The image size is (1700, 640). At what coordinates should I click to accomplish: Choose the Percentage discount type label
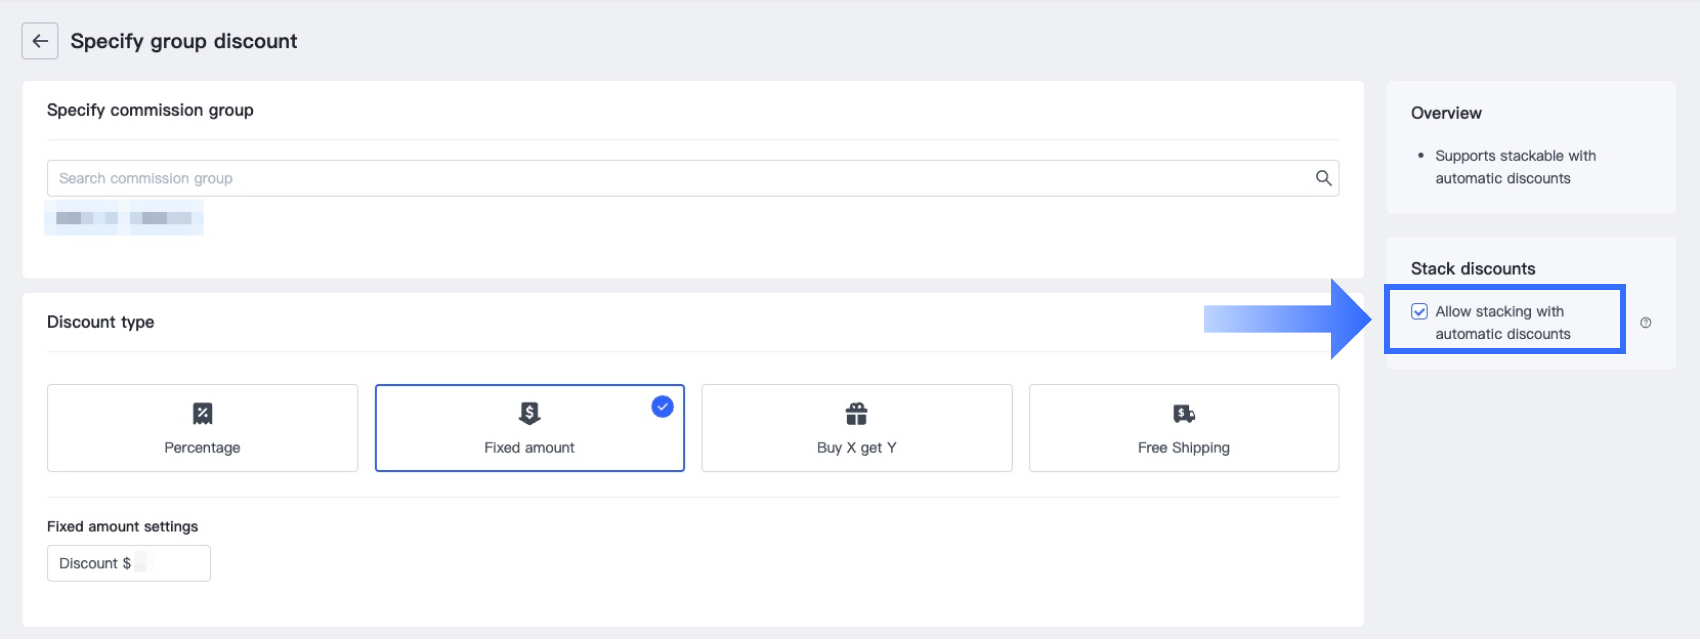202,448
